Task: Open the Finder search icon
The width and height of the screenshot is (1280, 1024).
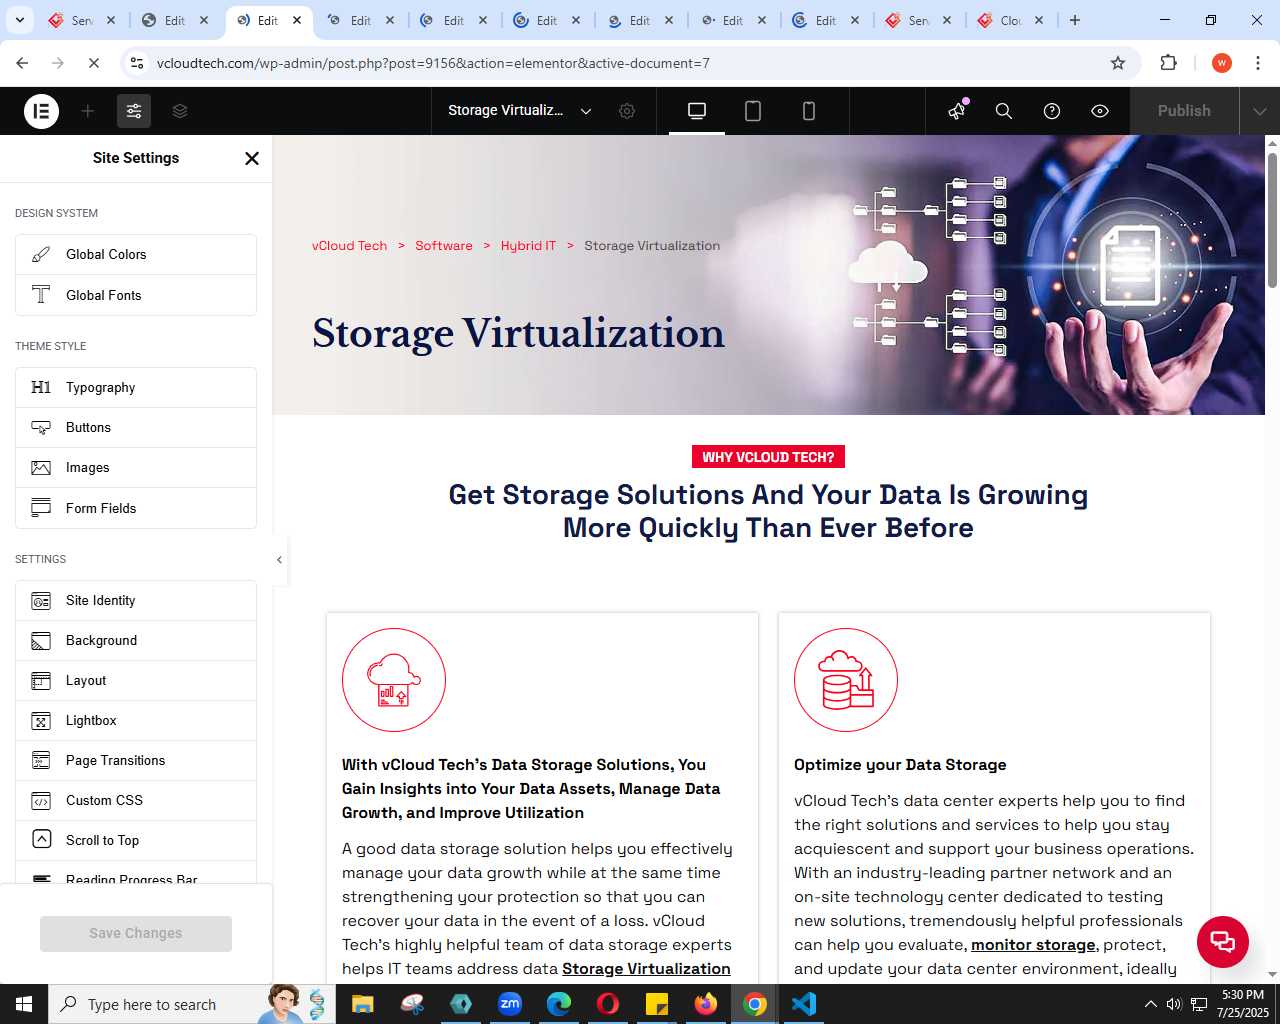Action: point(1004,111)
